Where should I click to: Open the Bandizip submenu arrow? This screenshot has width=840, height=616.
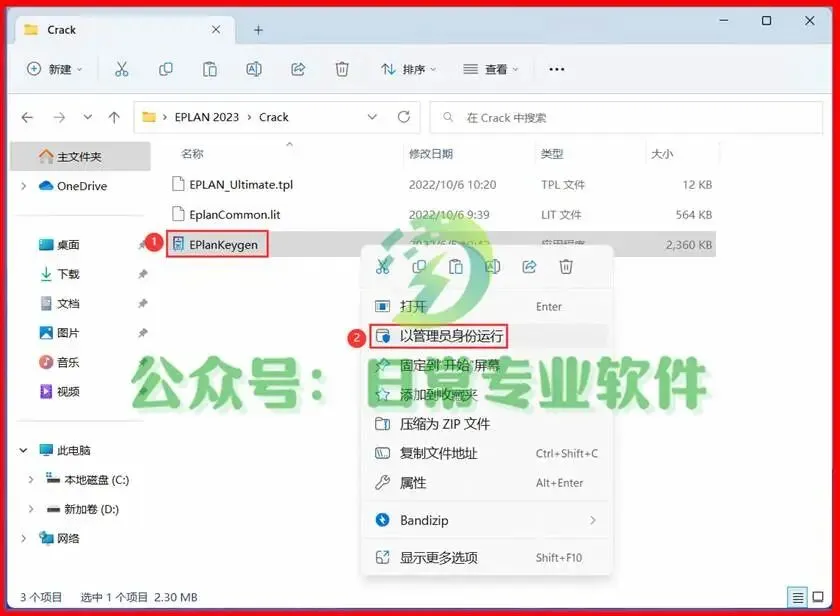pyautogui.click(x=592, y=520)
